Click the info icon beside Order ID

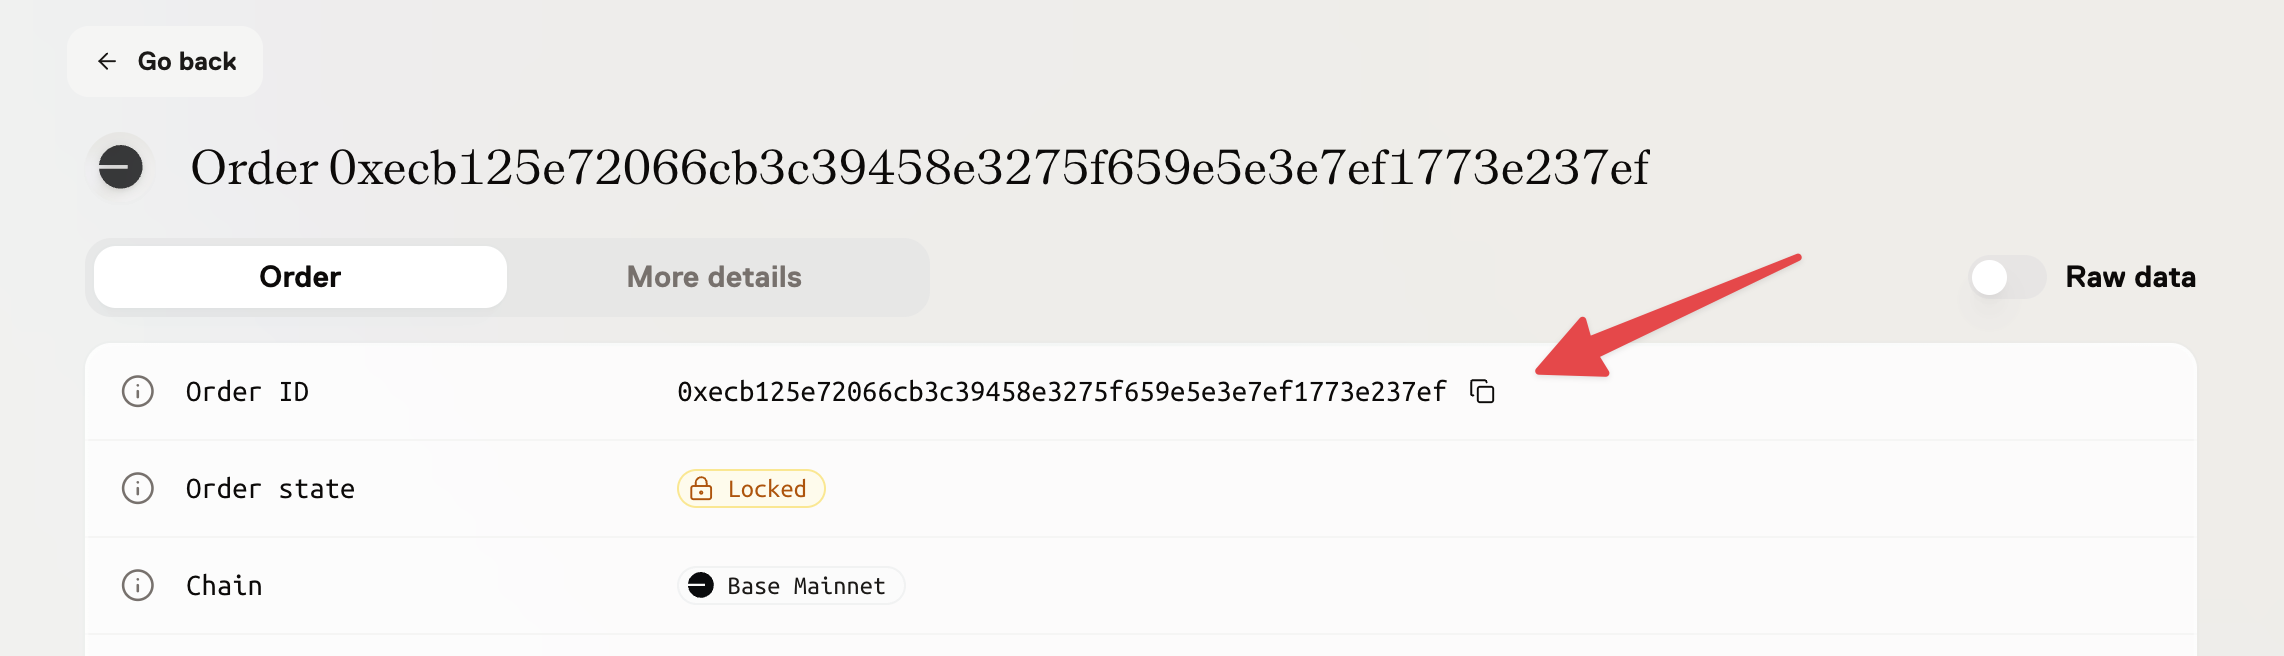pos(138,392)
